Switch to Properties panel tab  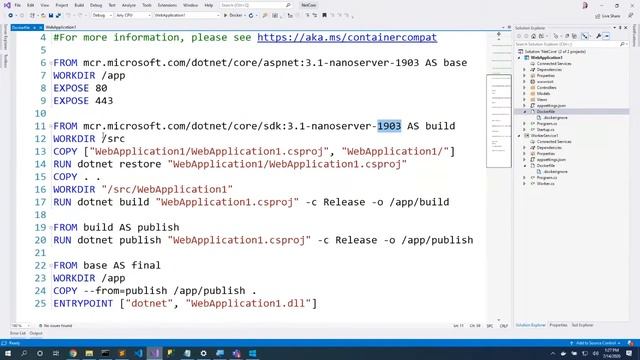pos(558,325)
